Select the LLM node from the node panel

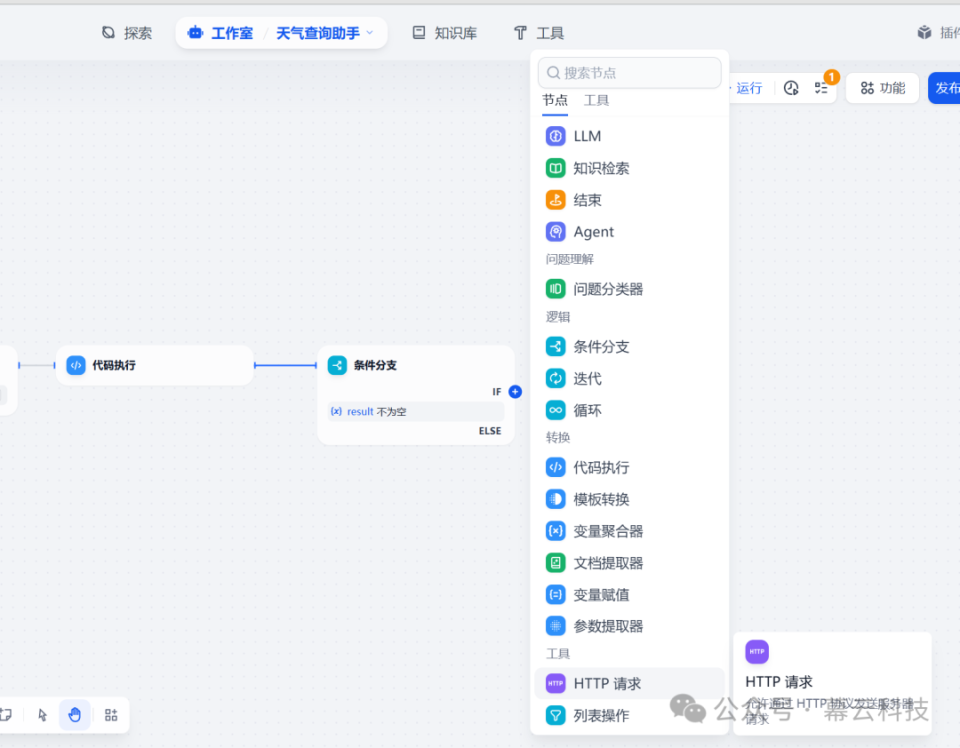[x=588, y=135]
